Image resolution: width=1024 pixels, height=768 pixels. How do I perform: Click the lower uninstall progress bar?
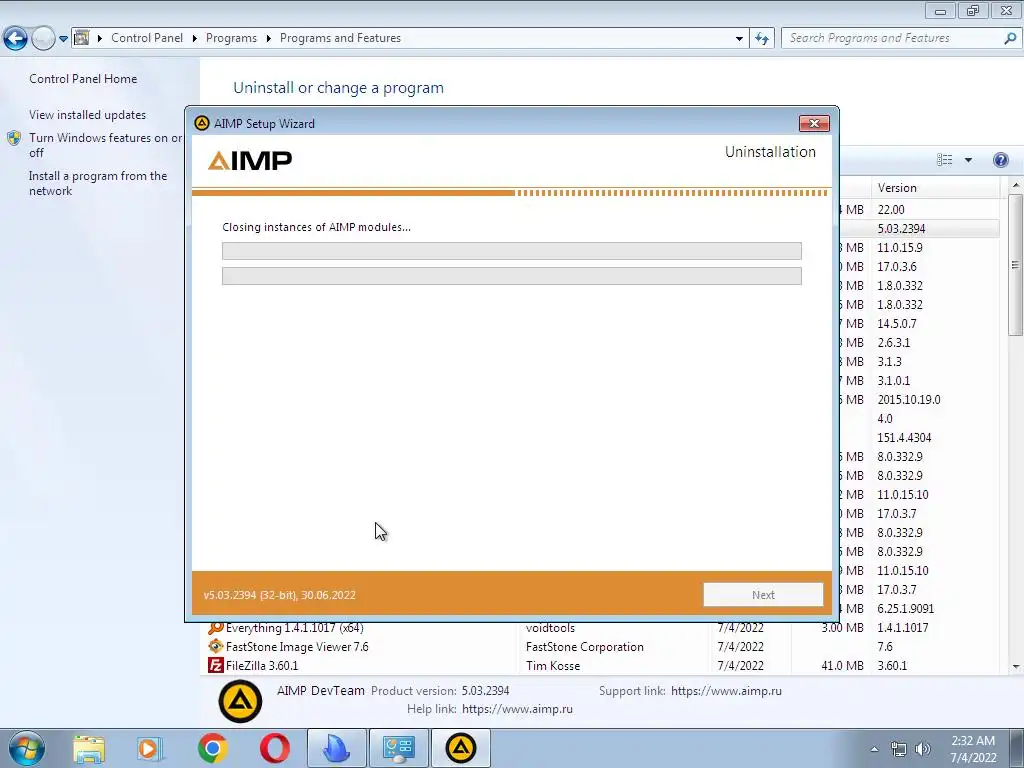click(x=511, y=276)
